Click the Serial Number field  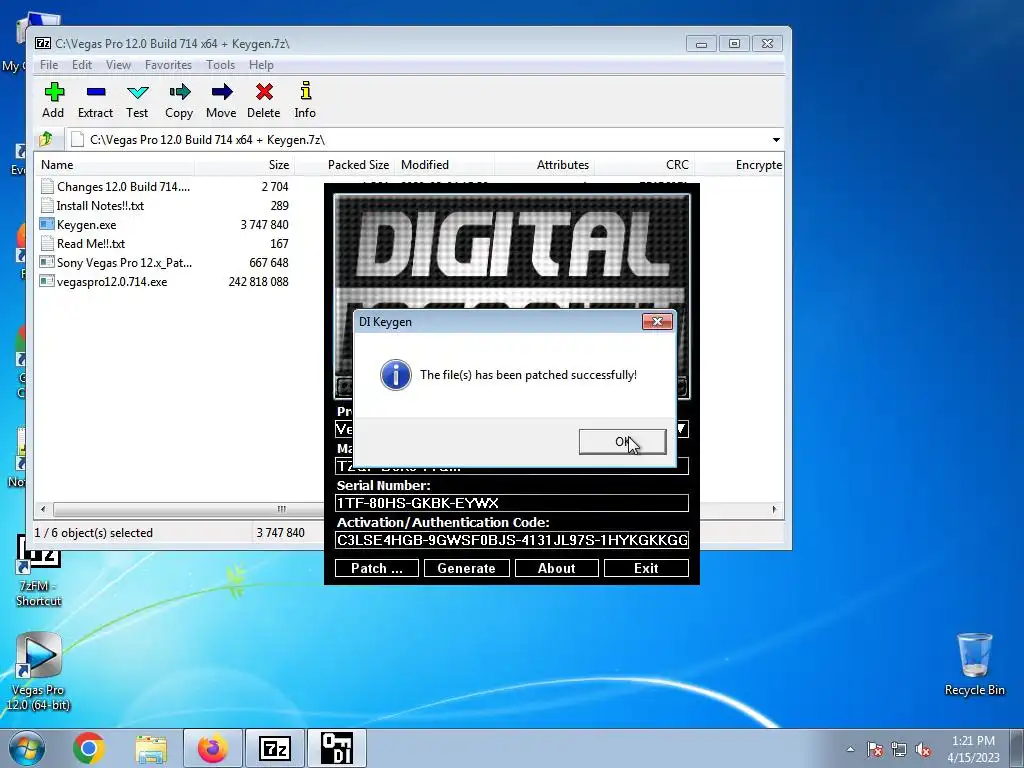pyautogui.click(x=511, y=503)
